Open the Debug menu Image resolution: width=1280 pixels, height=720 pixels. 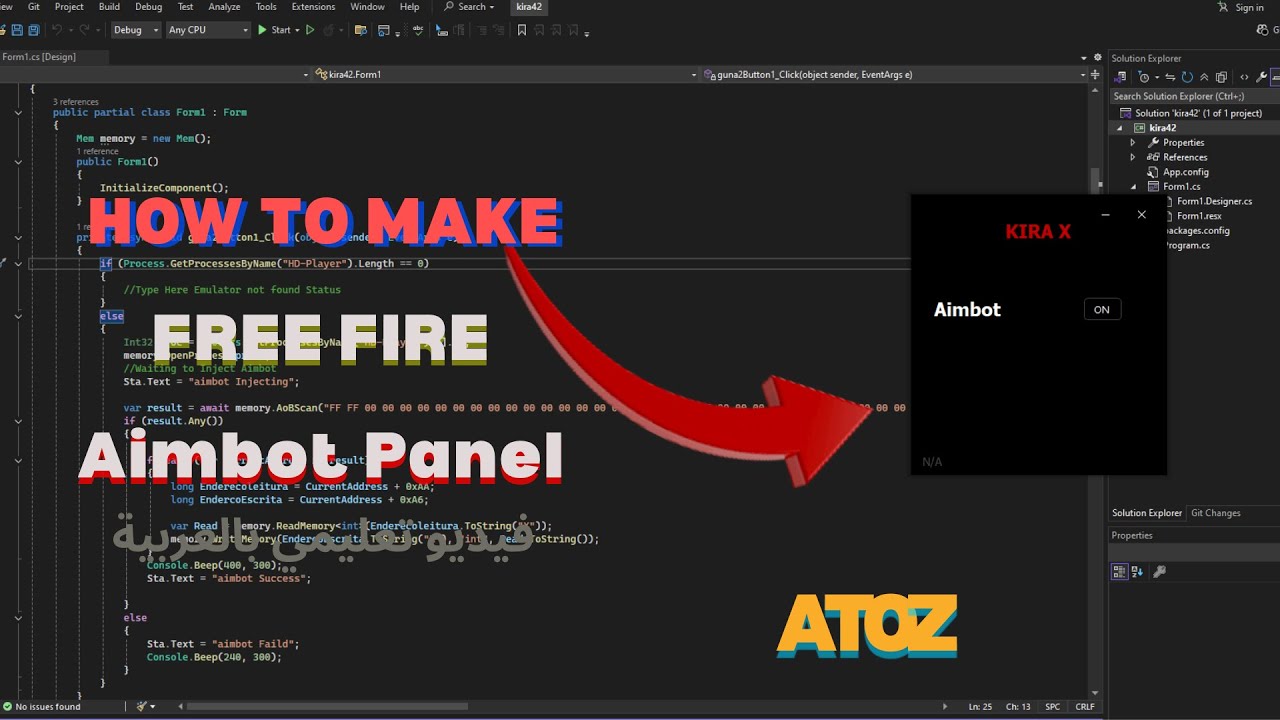[x=148, y=7]
